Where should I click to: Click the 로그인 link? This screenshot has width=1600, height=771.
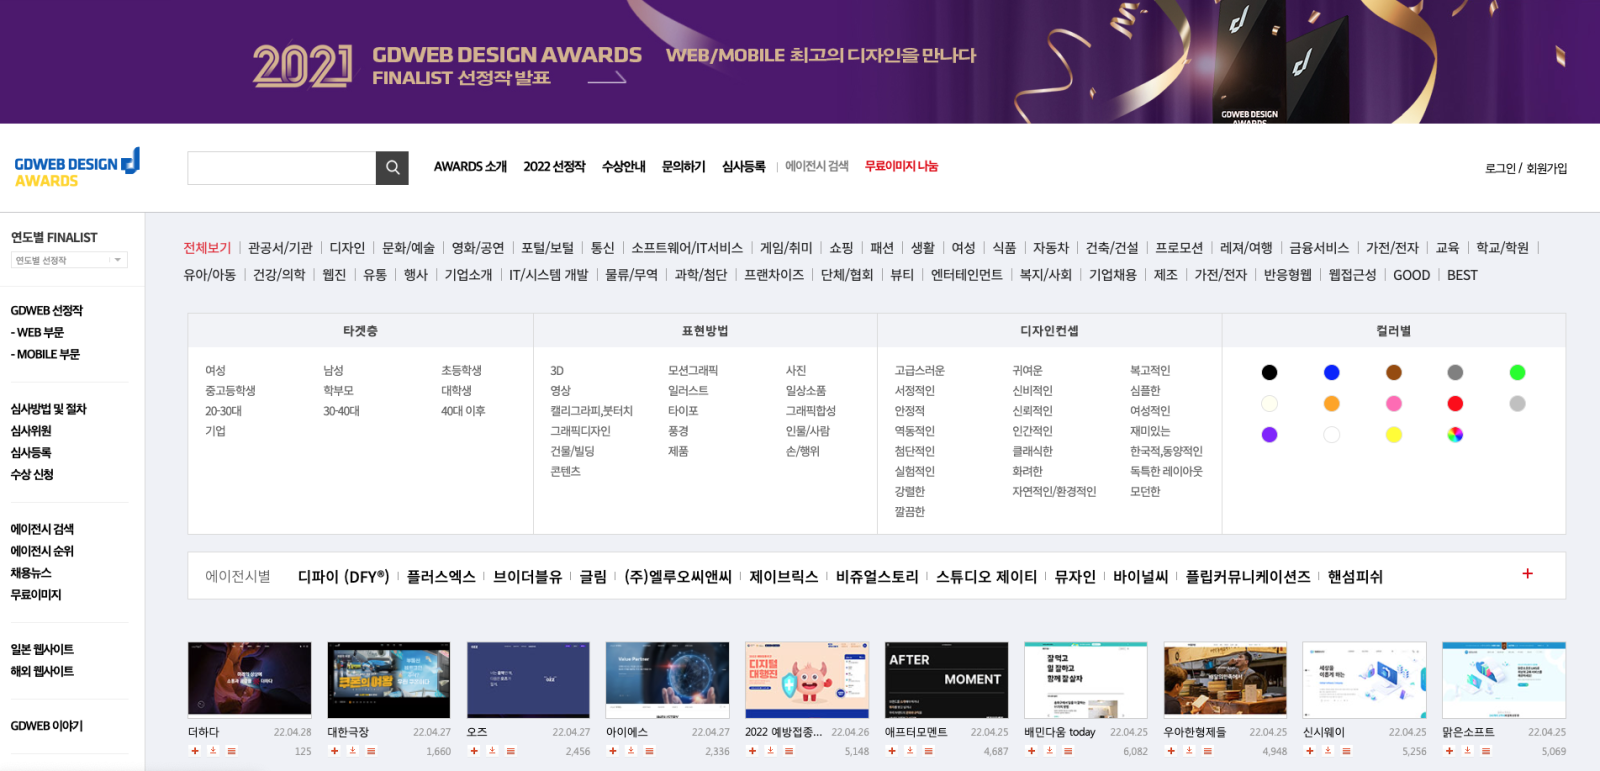[1500, 169]
